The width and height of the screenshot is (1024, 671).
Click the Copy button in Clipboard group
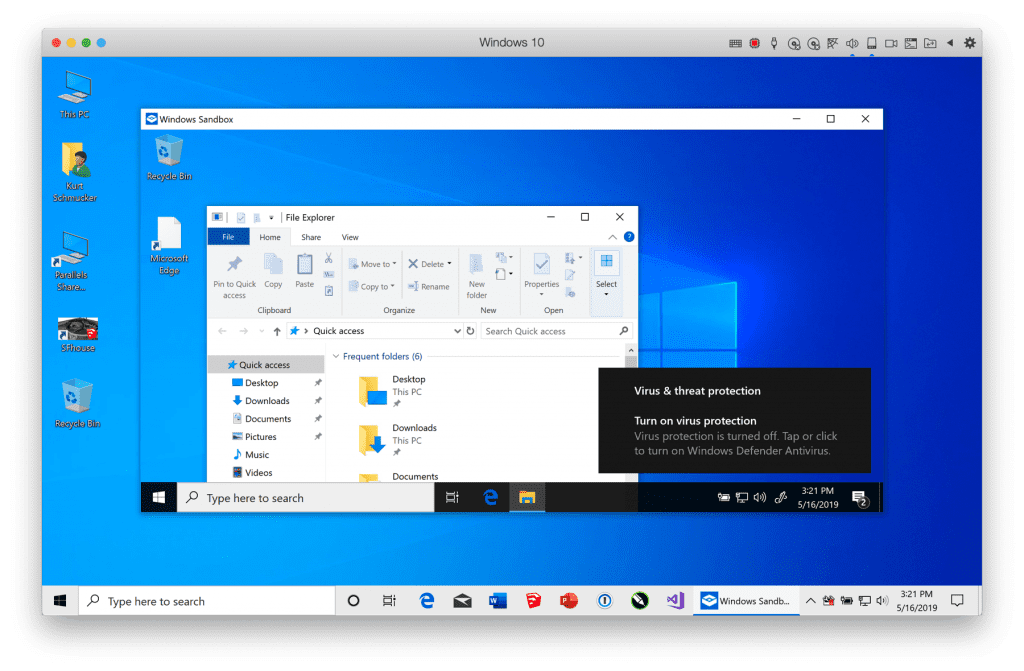273,271
